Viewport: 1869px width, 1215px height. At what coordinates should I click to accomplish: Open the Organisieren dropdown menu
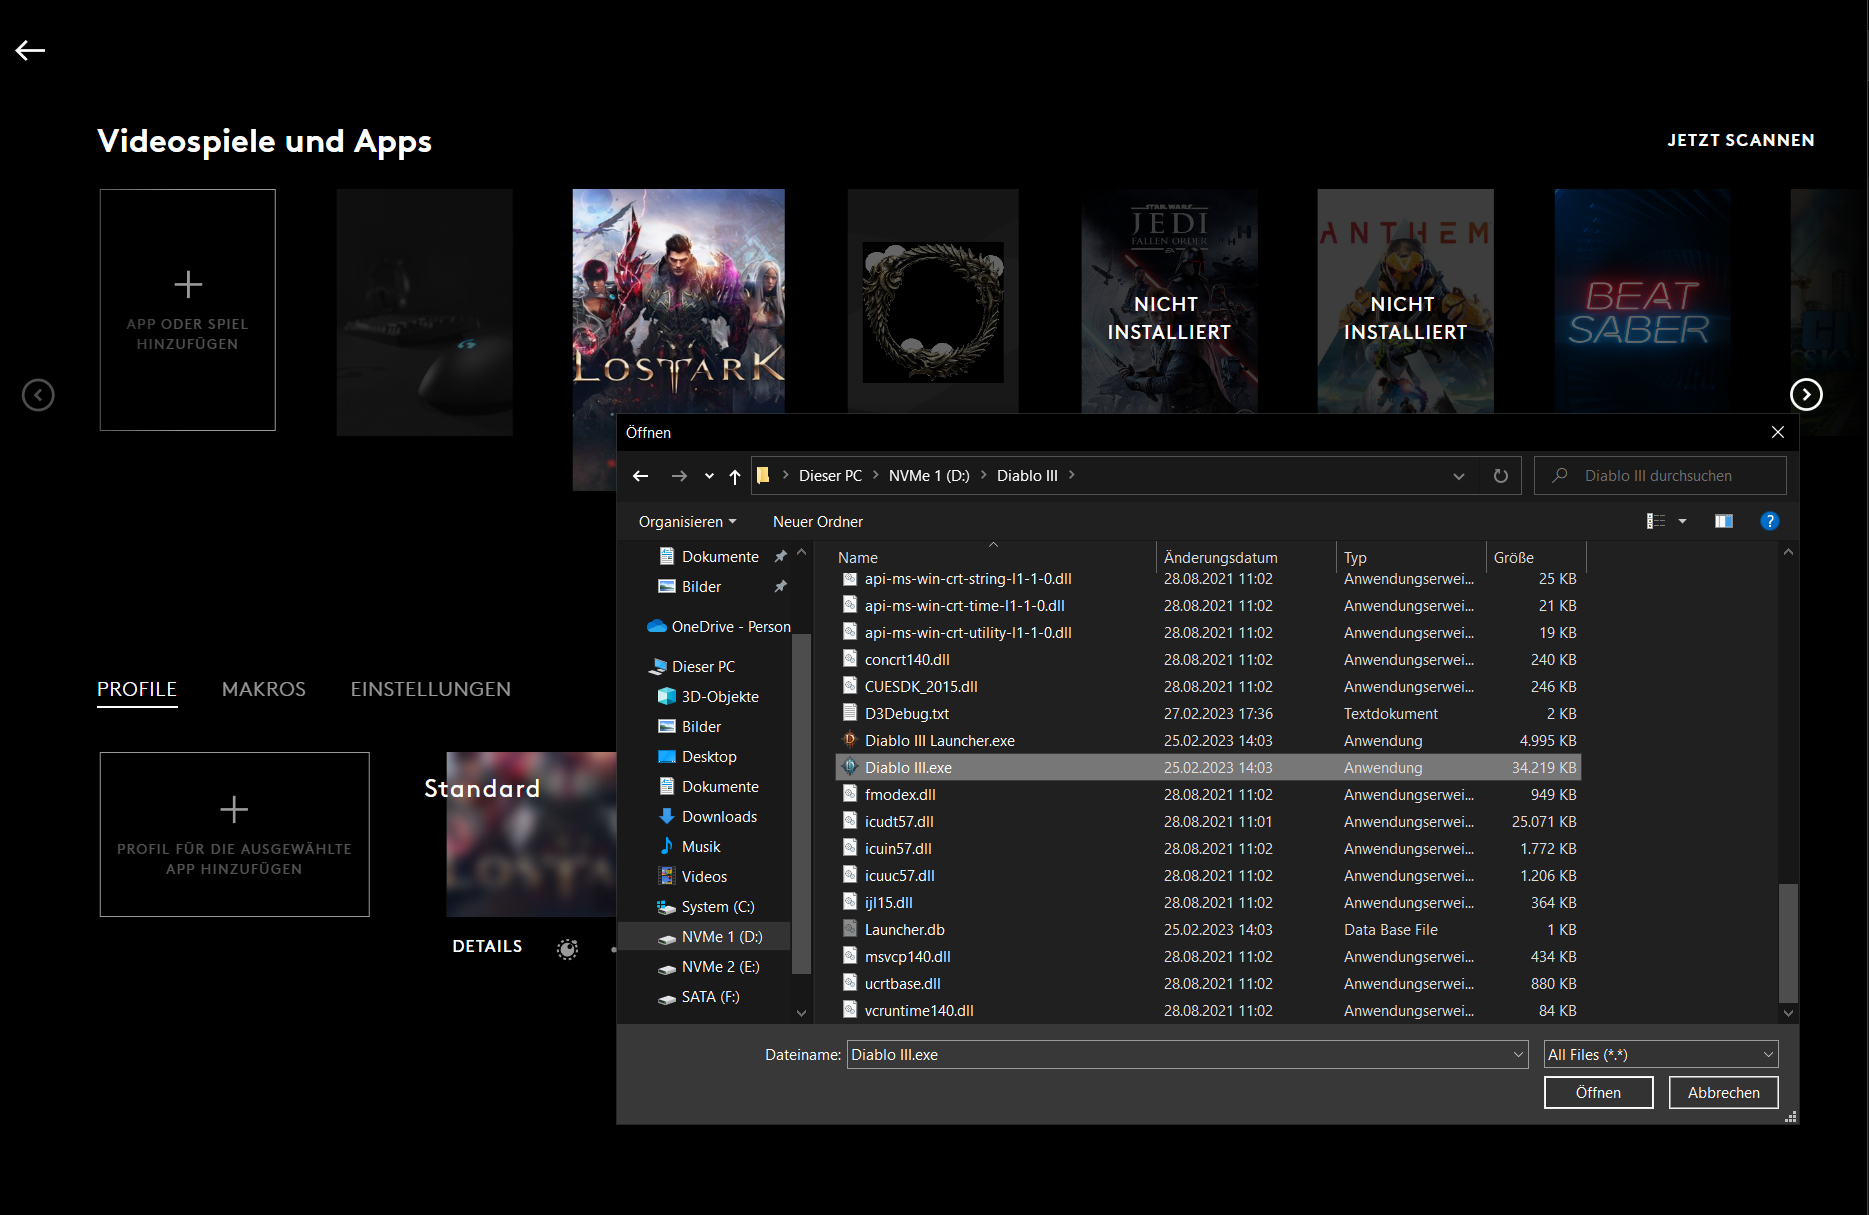(x=688, y=522)
